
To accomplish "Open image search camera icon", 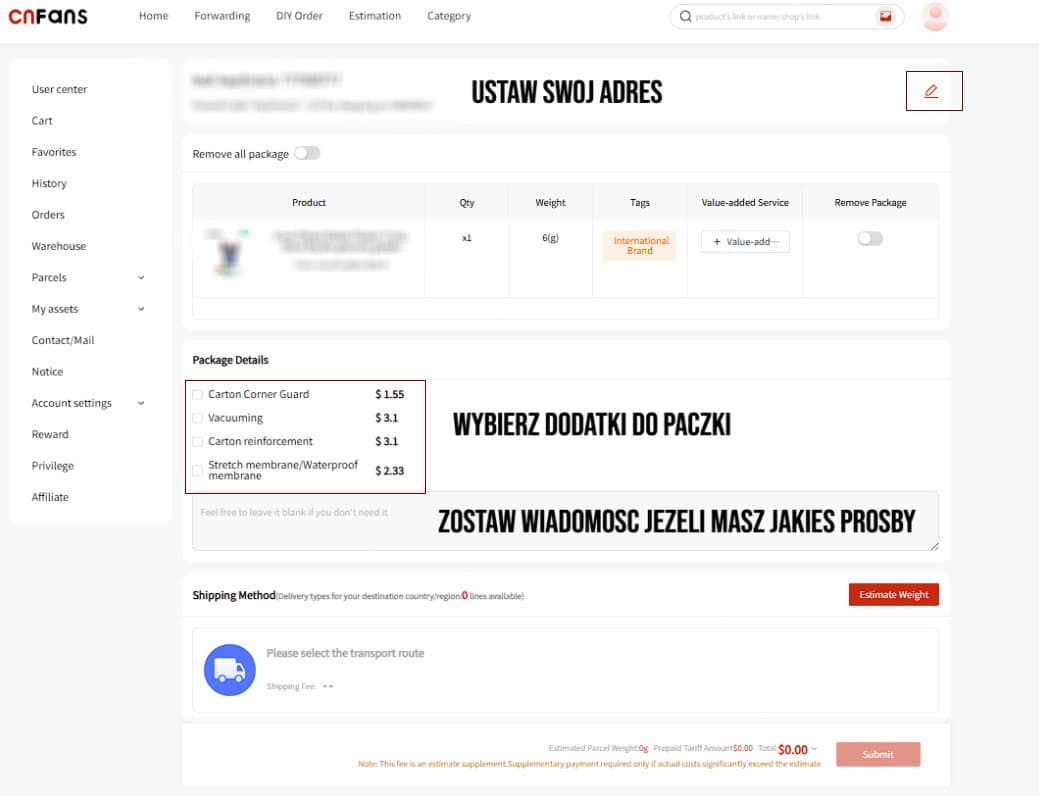I will pos(885,17).
